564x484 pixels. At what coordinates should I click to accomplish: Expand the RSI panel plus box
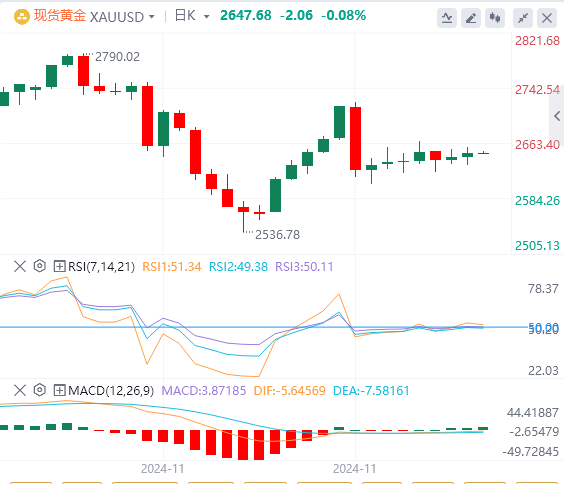[x=59, y=266]
